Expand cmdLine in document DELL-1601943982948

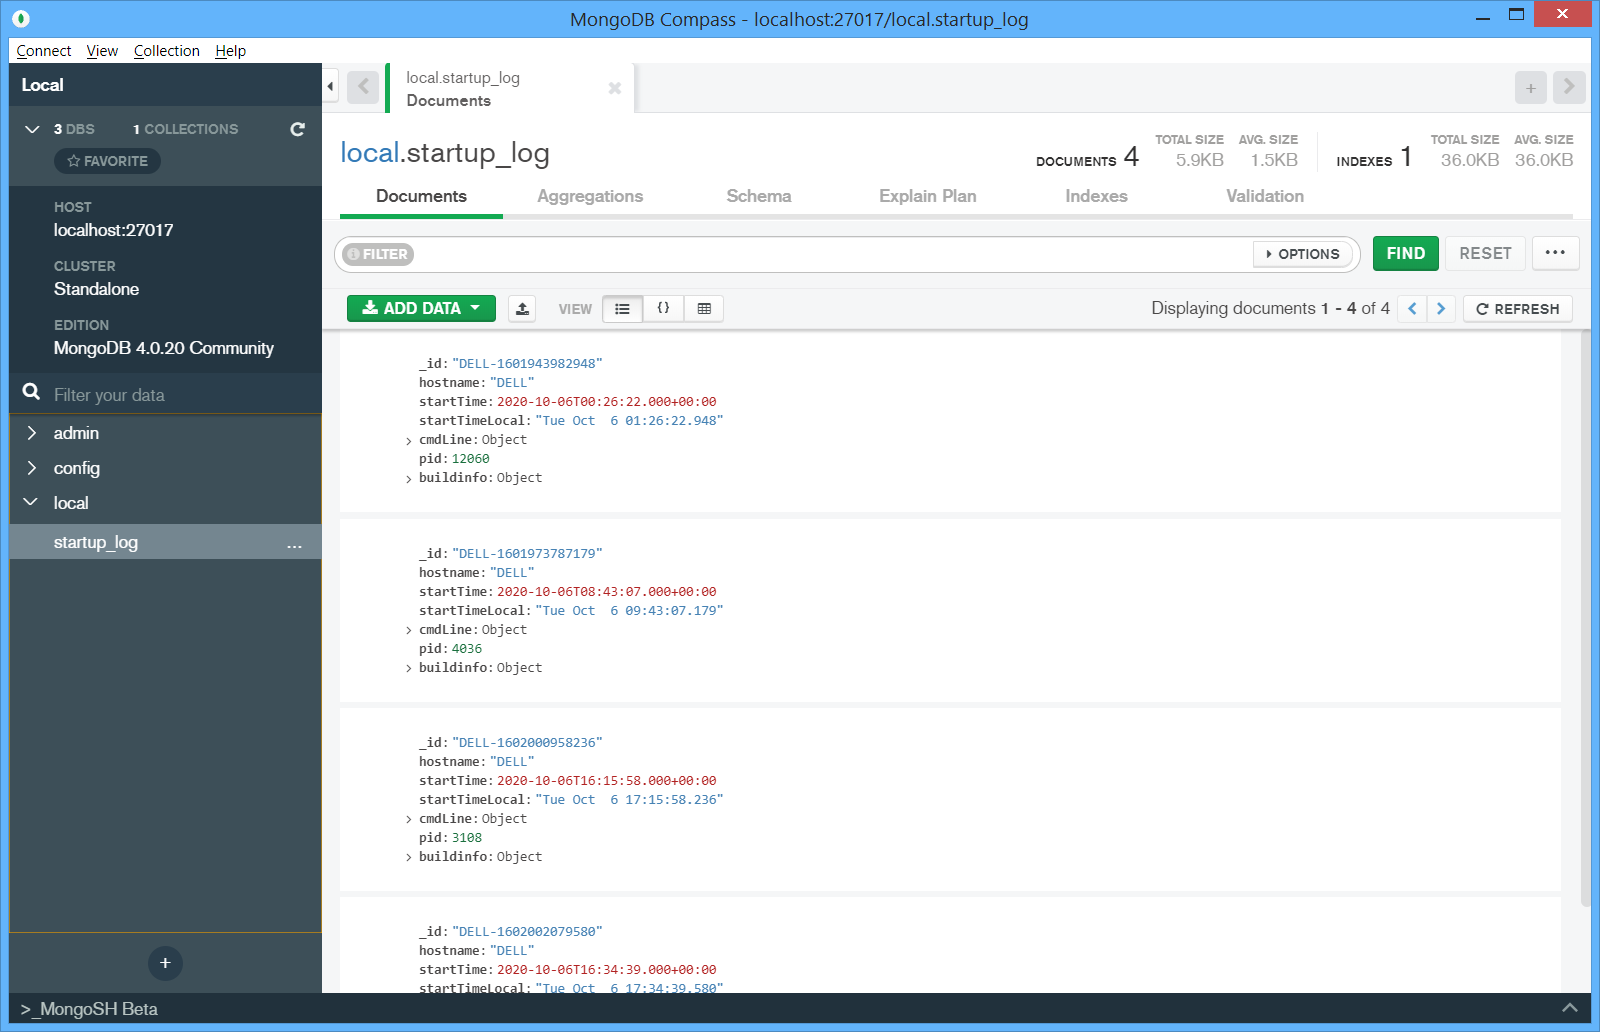click(x=409, y=441)
